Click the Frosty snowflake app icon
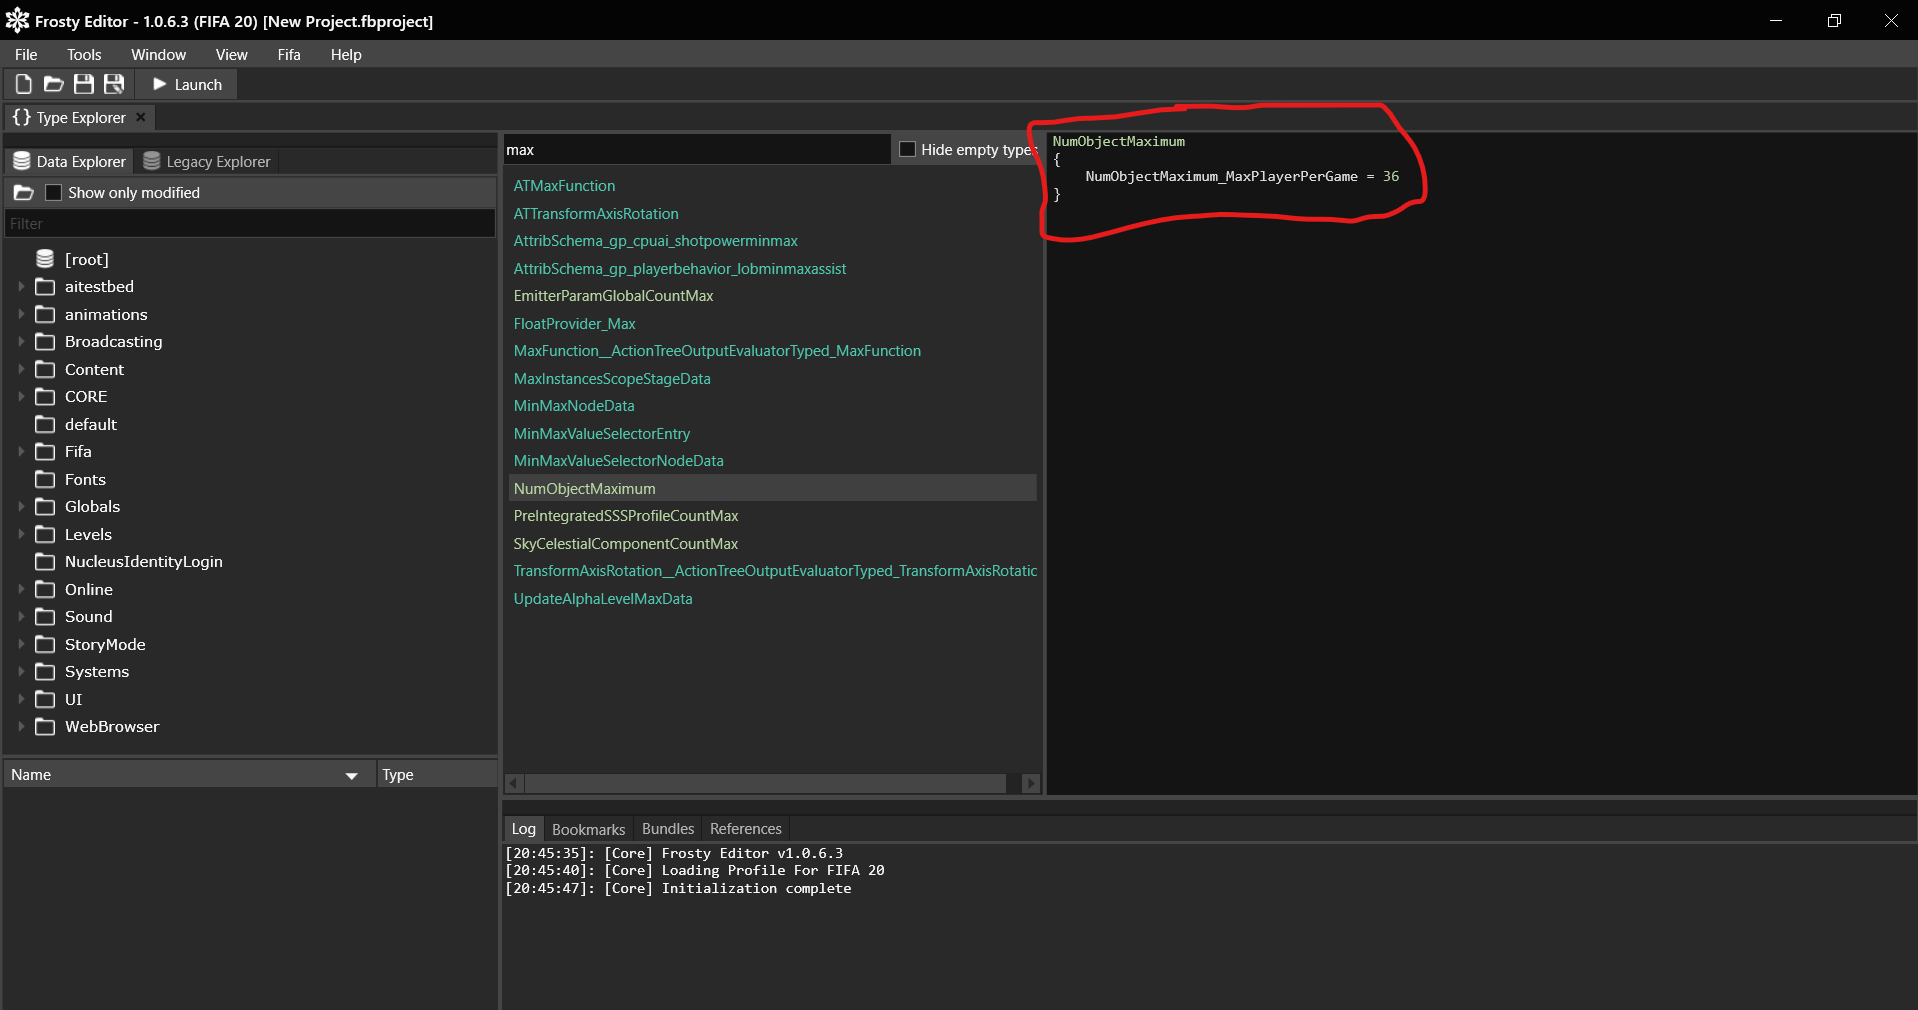Image resolution: width=1918 pixels, height=1010 pixels. (17, 20)
